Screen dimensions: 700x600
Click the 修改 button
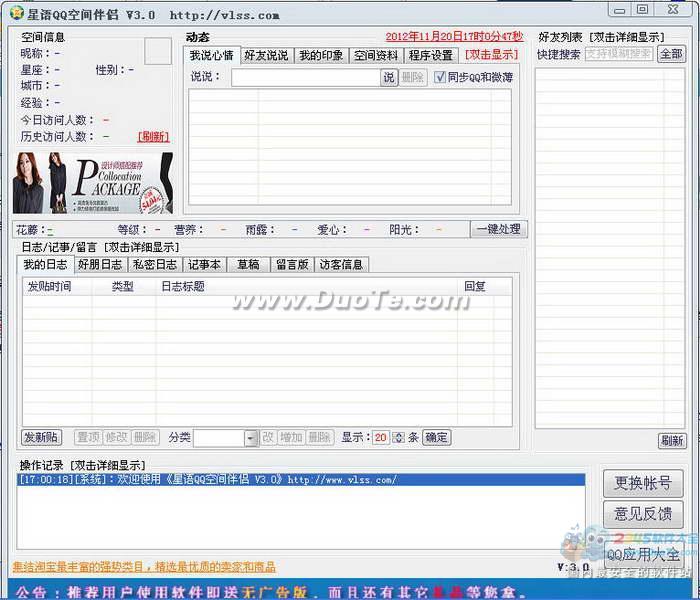pos(117,437)
